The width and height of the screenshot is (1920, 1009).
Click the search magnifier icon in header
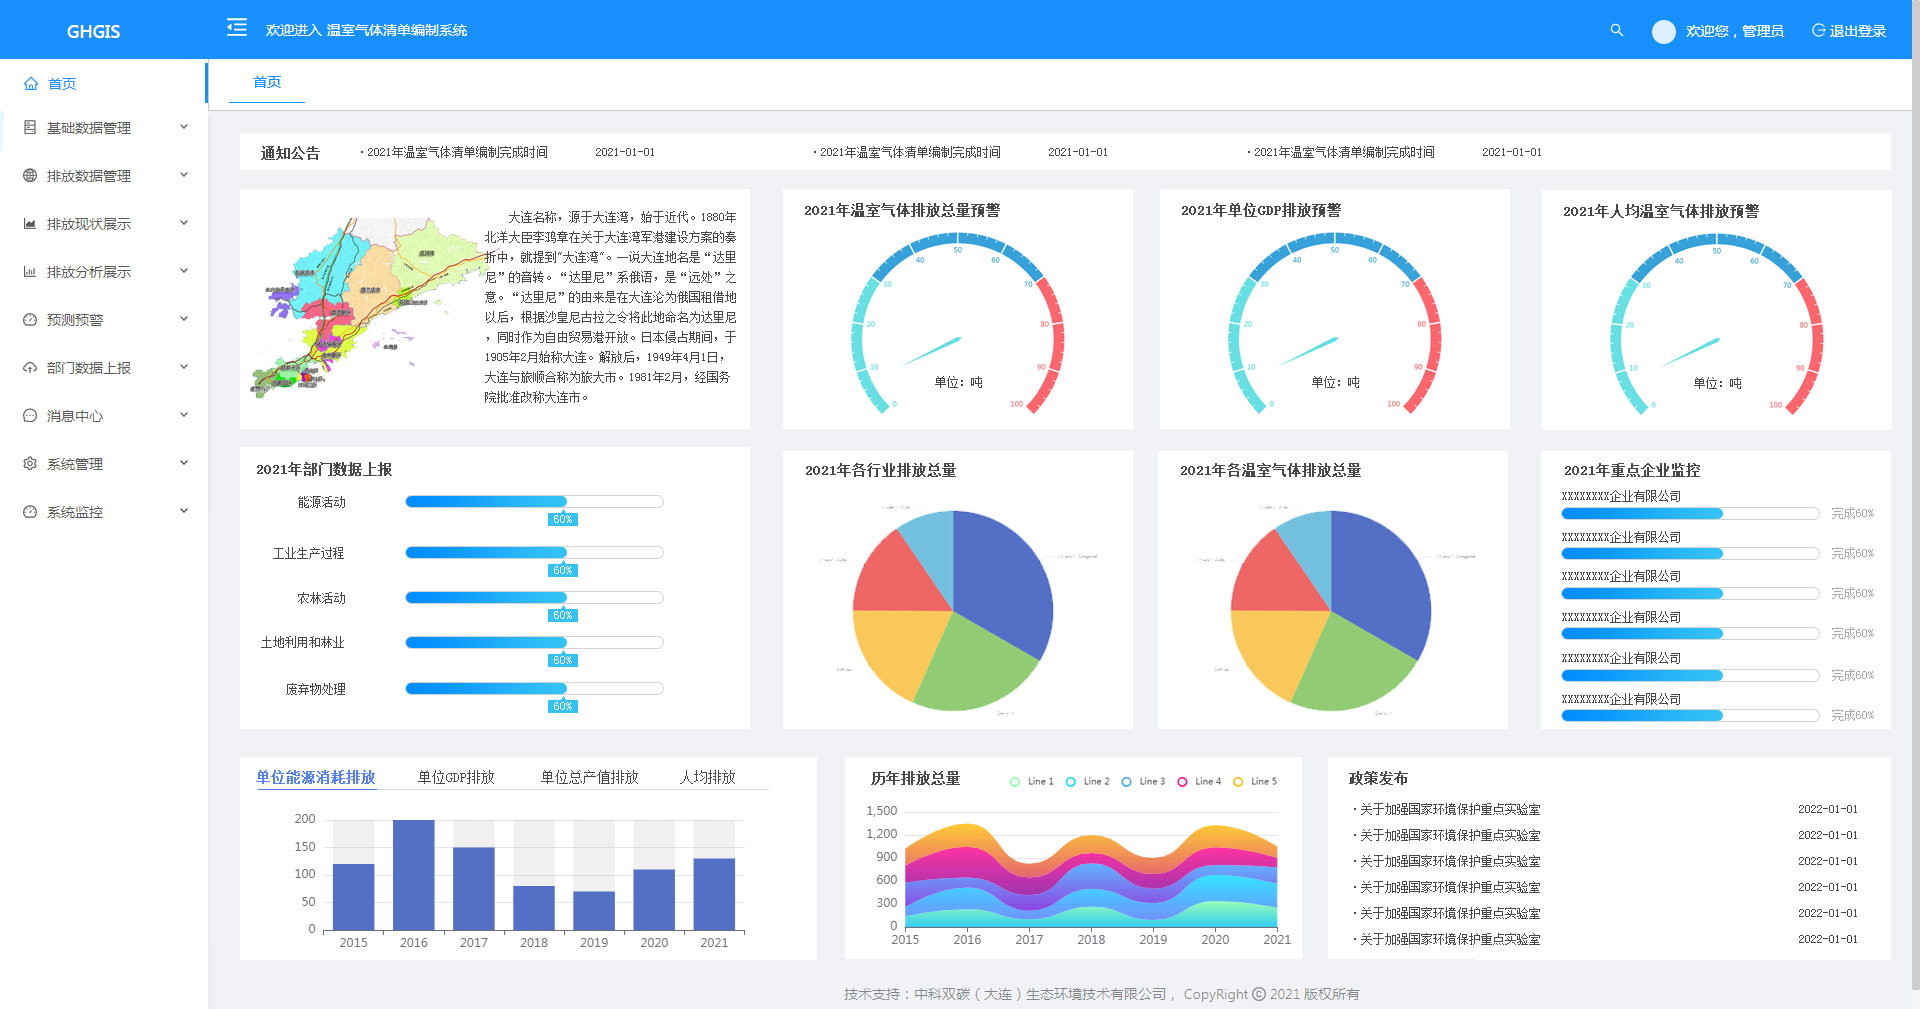click(1616, 31)
